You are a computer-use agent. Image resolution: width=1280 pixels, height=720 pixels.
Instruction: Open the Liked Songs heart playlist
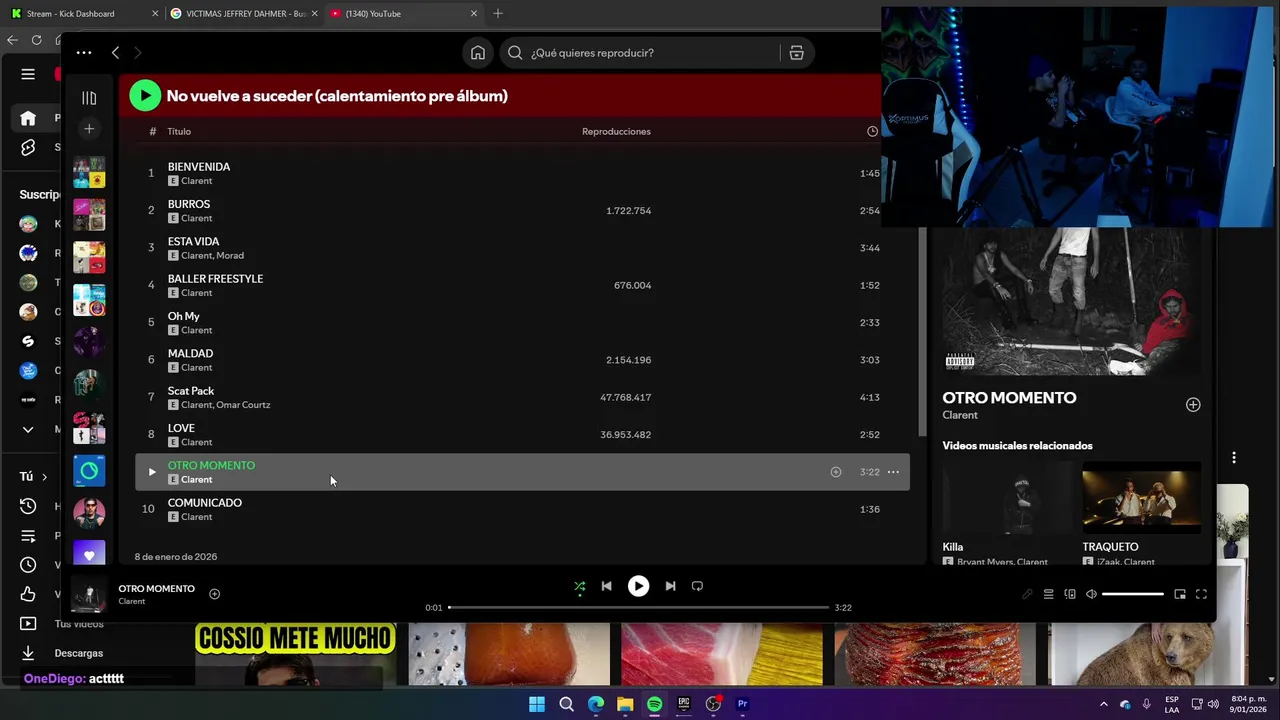89,553
